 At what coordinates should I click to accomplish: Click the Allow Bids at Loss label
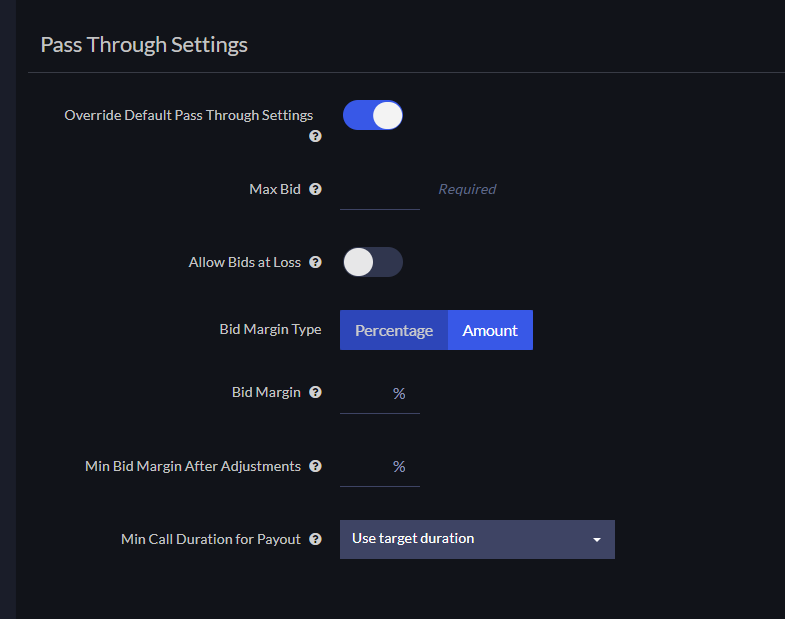pyautogui.click(x=245, y=262)
